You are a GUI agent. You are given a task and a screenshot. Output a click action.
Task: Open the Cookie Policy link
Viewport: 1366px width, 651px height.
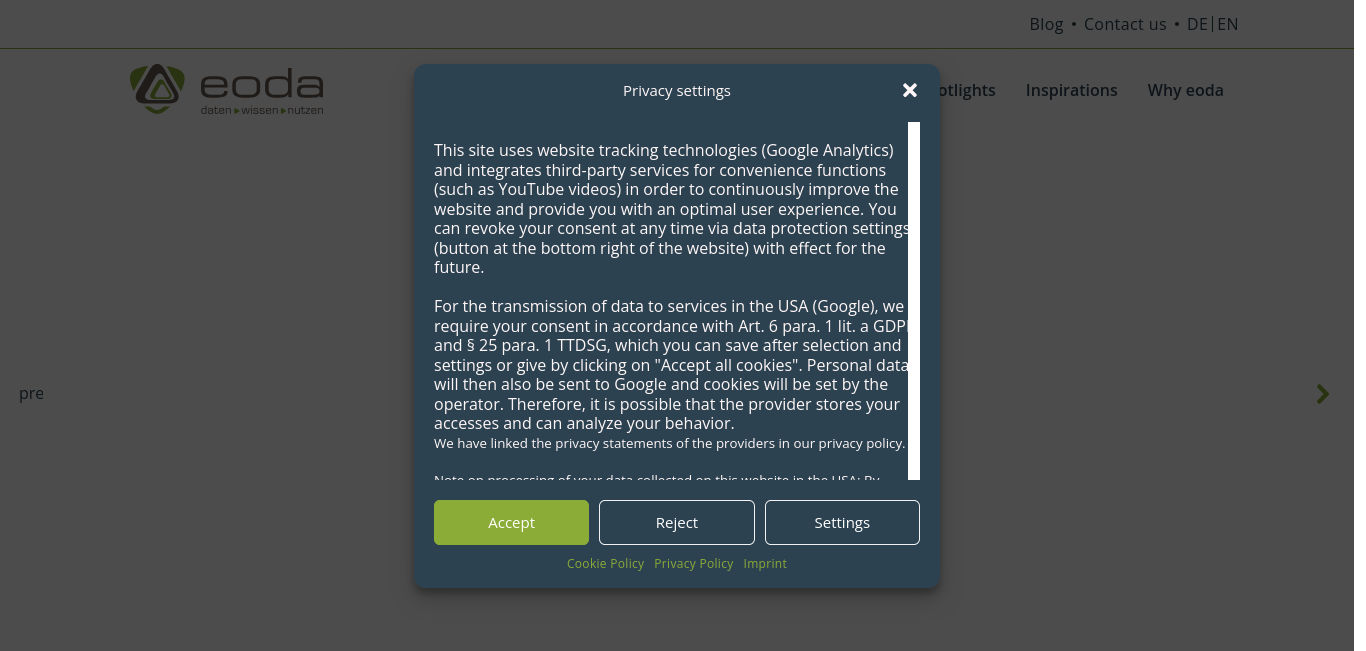pyautogui.click(x=605, y=564)
